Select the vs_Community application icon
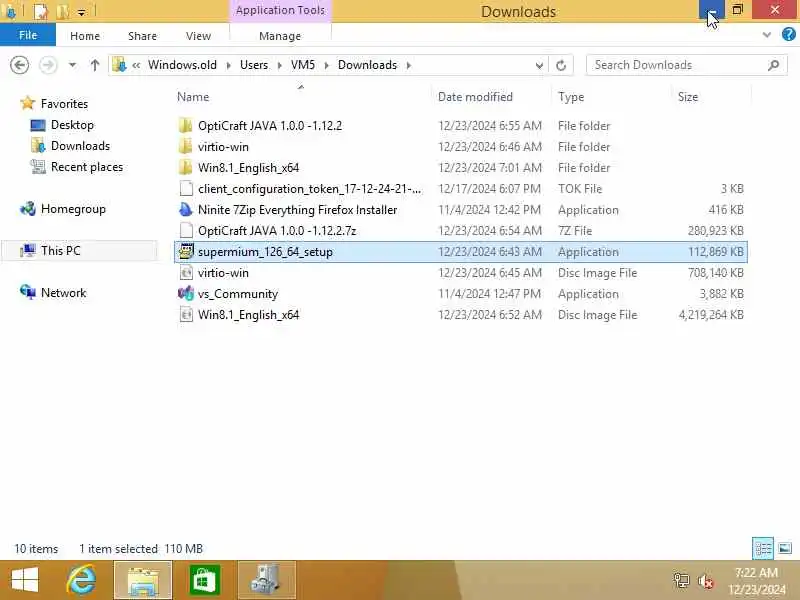 186,294
